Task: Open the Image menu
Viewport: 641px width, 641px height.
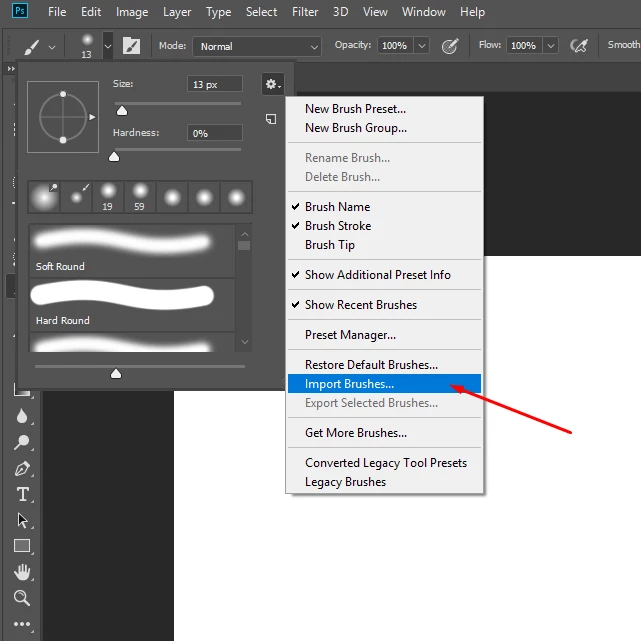Action: pyautogui.click(x=132, y=12)
